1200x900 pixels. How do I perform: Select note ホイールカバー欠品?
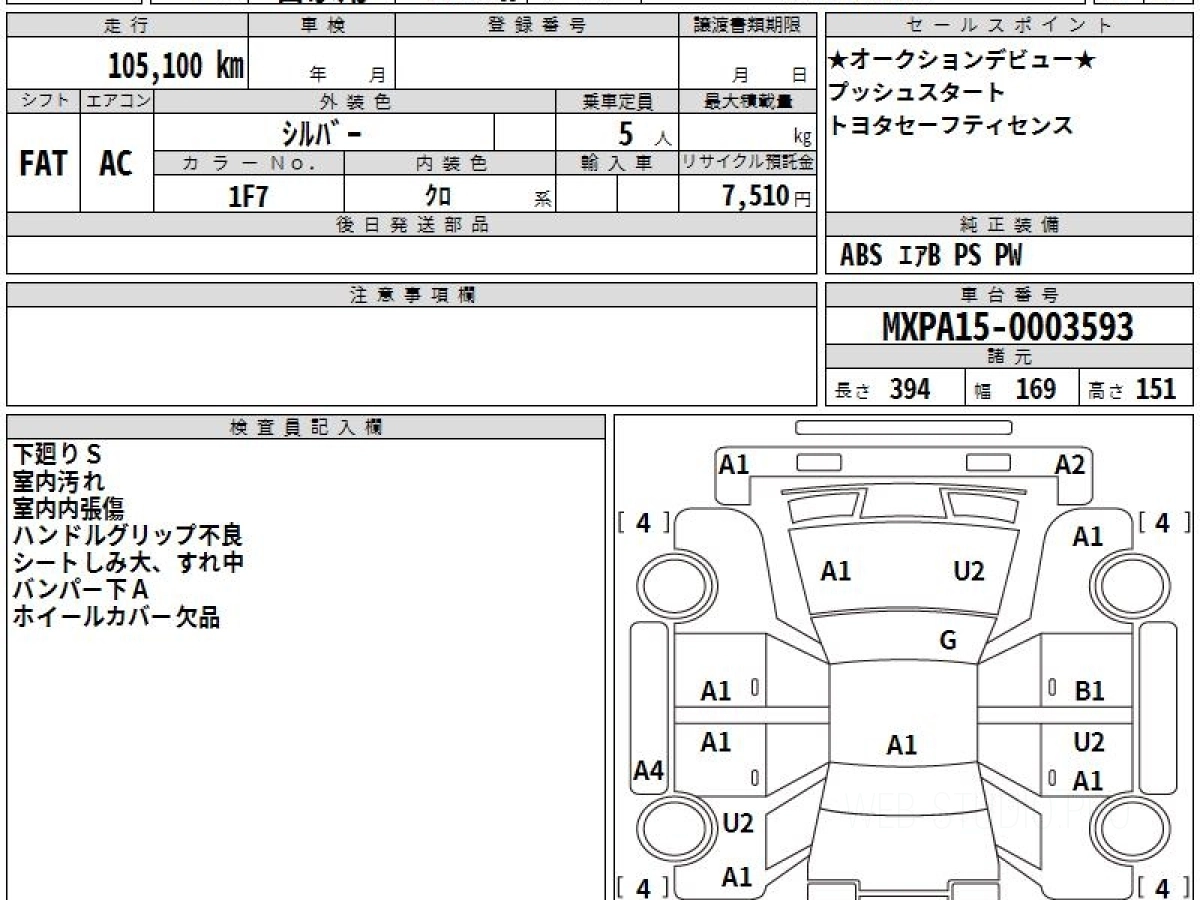click(115, 617)
